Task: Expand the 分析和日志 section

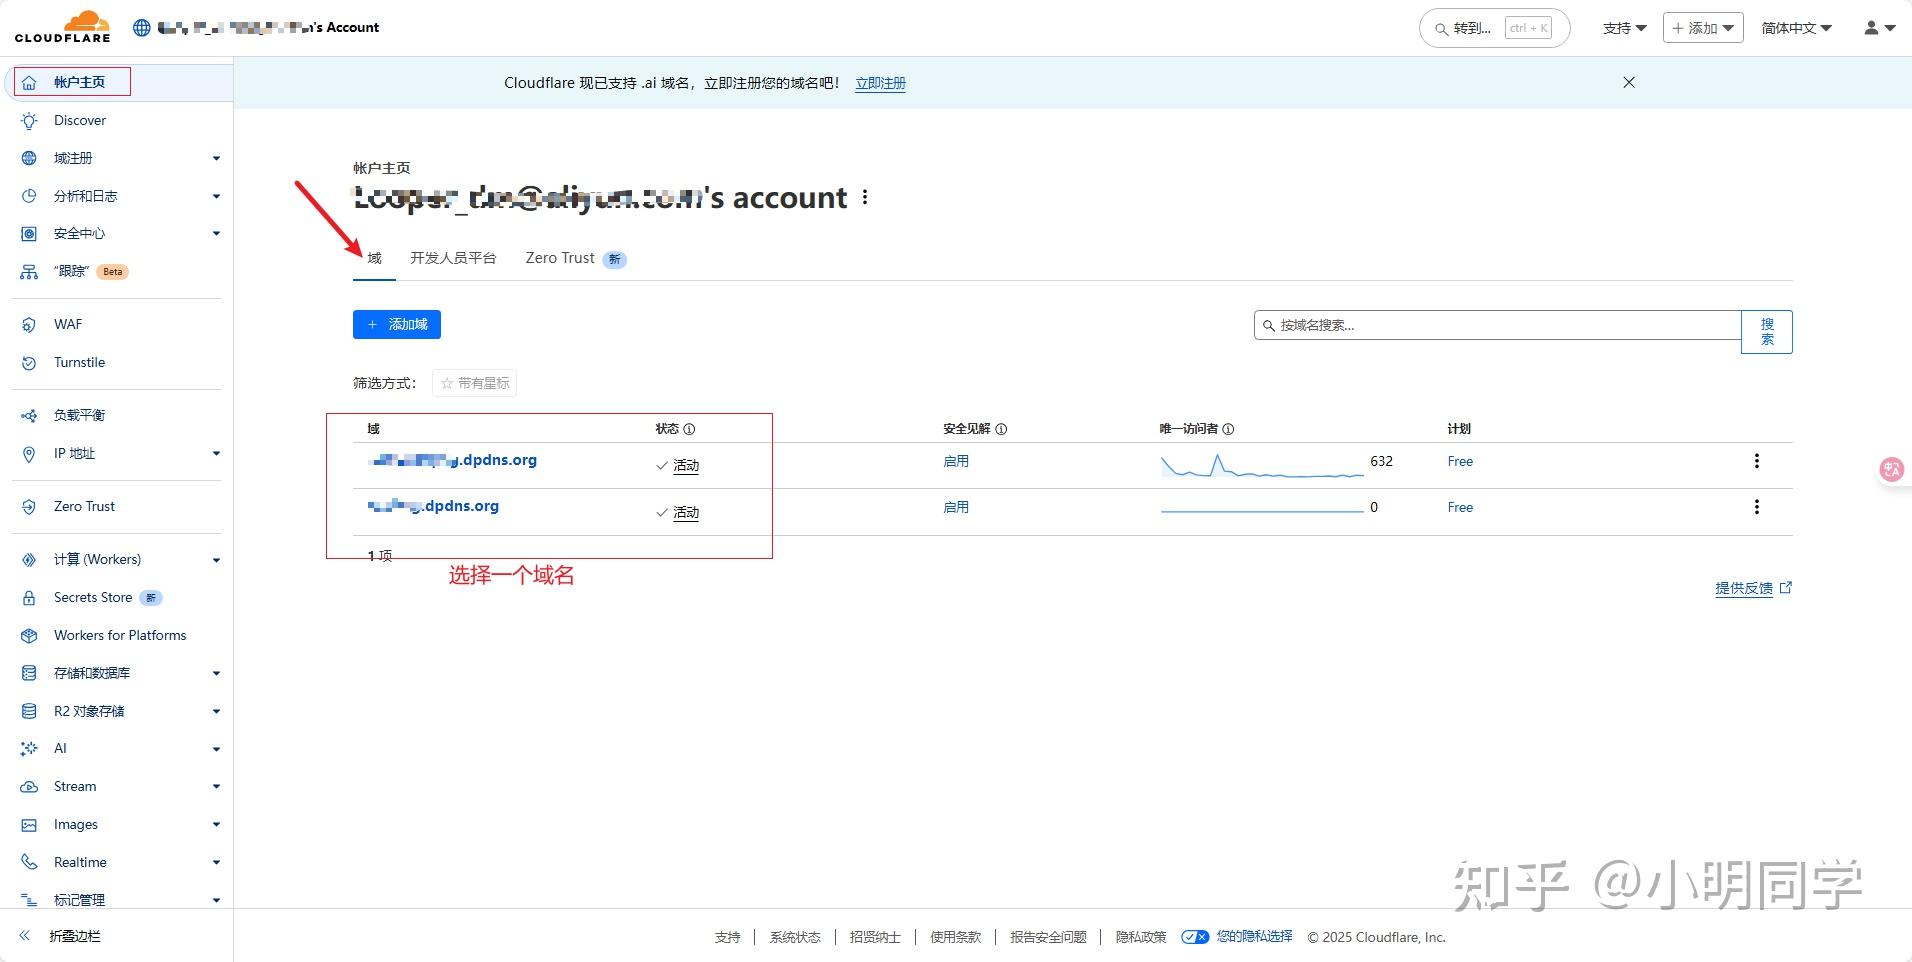Action: point(85,196)
